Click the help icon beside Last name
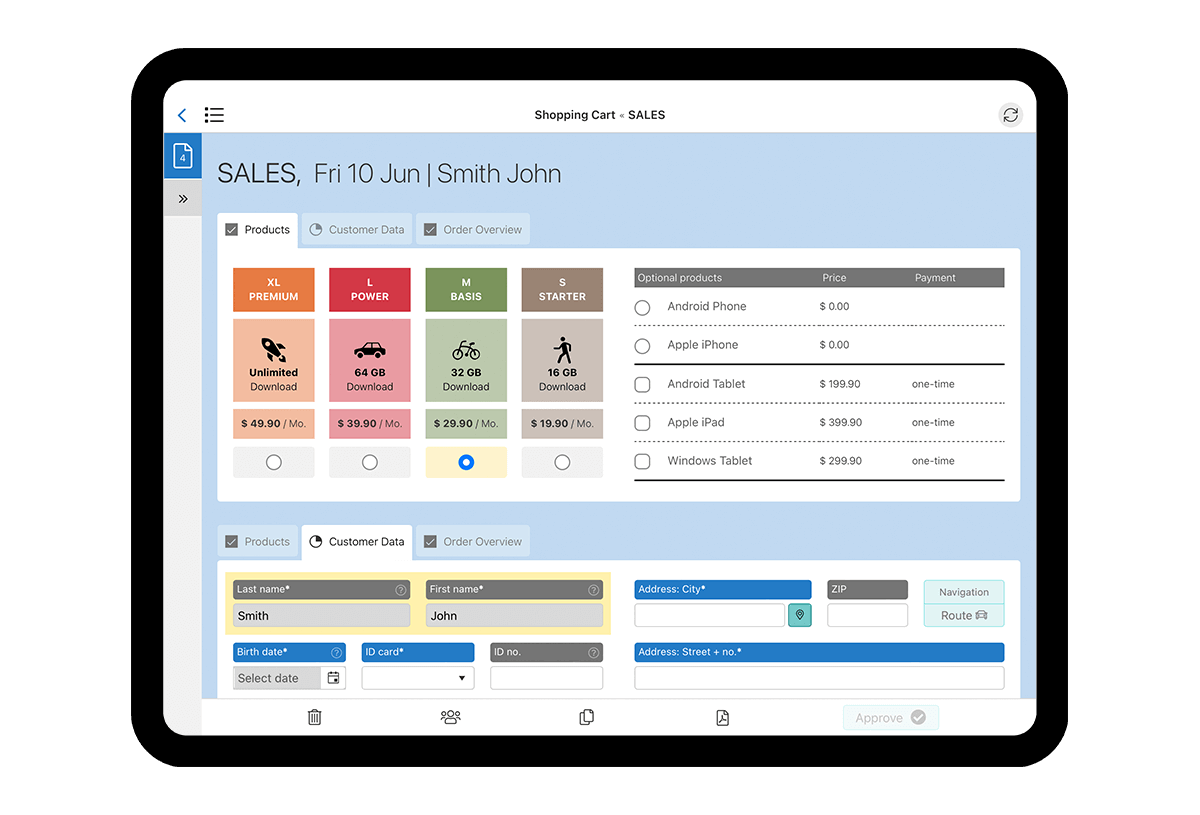This screenshot has height=815, width=1200. (x=400, y=590)
